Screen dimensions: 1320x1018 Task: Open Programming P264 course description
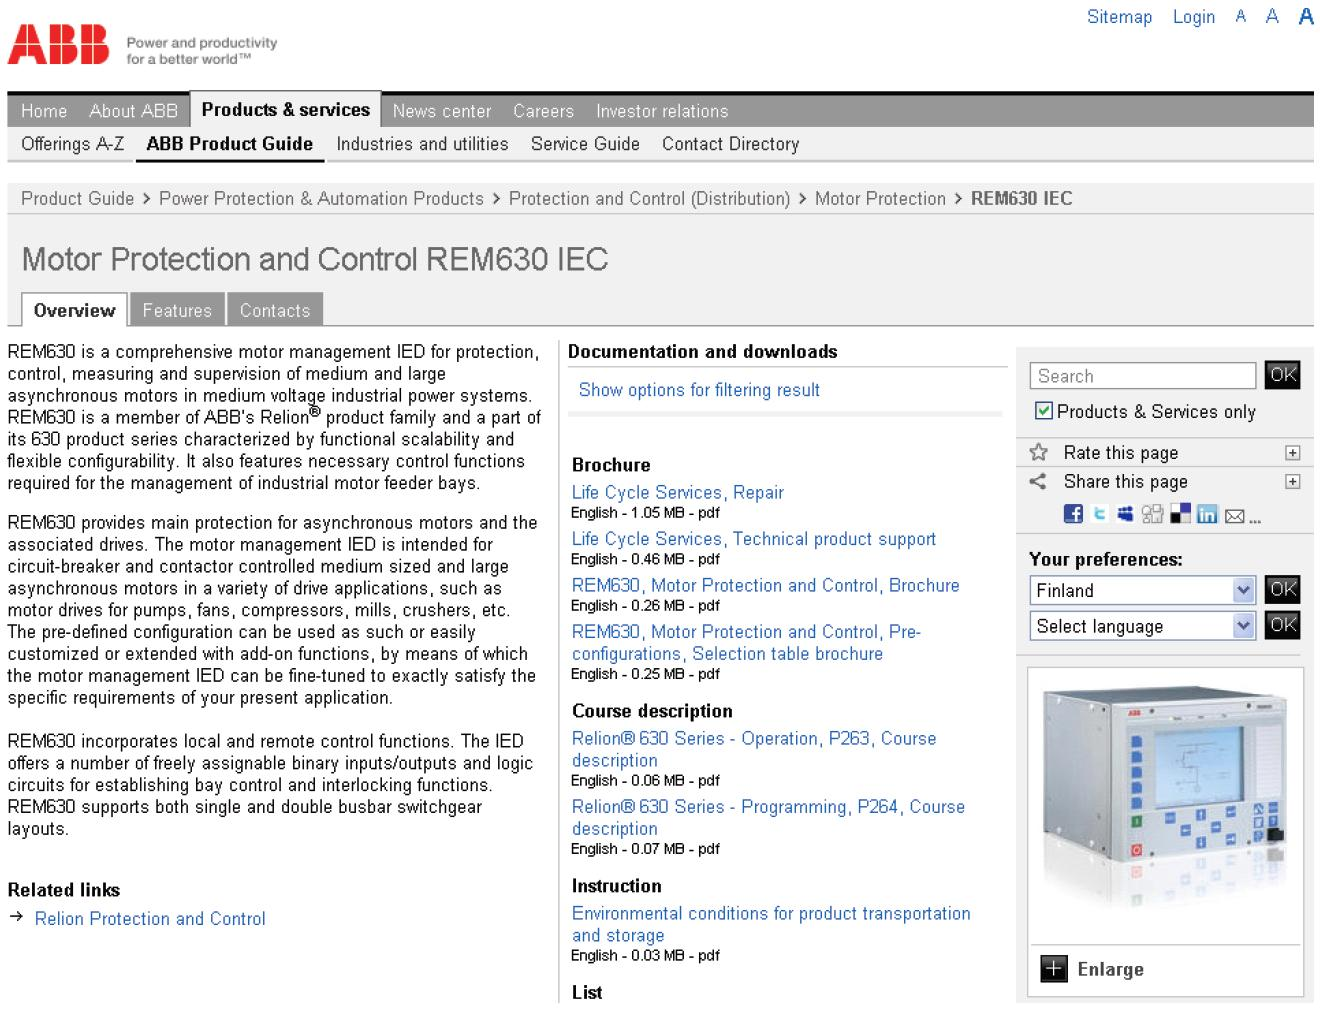[768, 817]
